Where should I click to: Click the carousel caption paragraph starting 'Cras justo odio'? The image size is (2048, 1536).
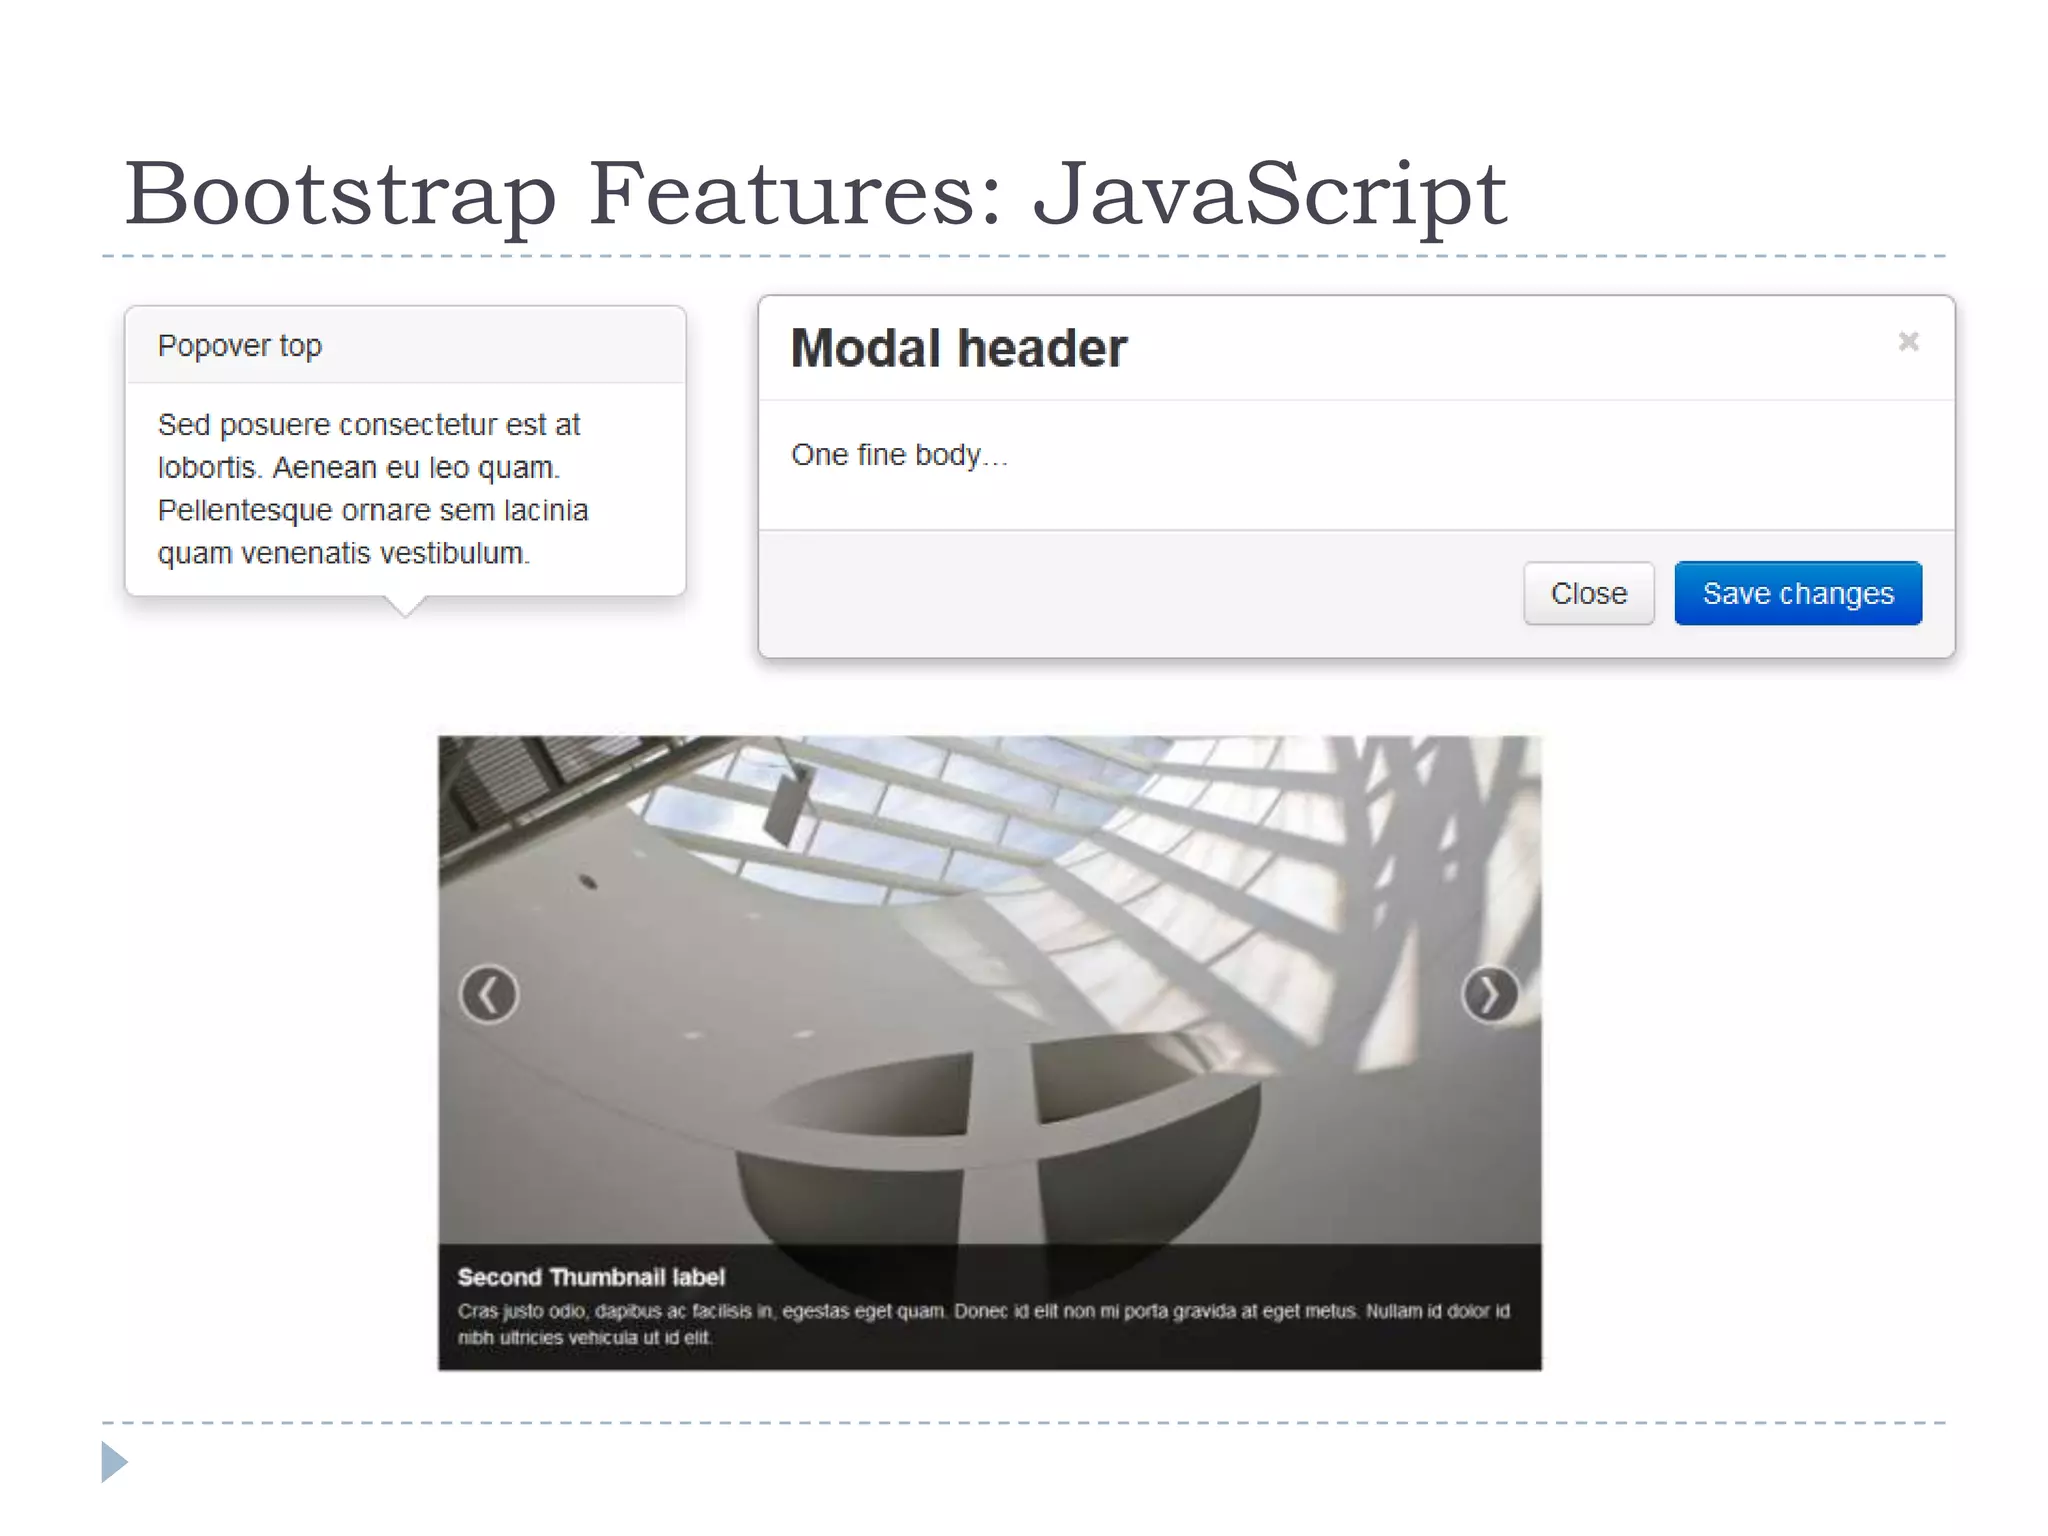tap(984, 1324)
